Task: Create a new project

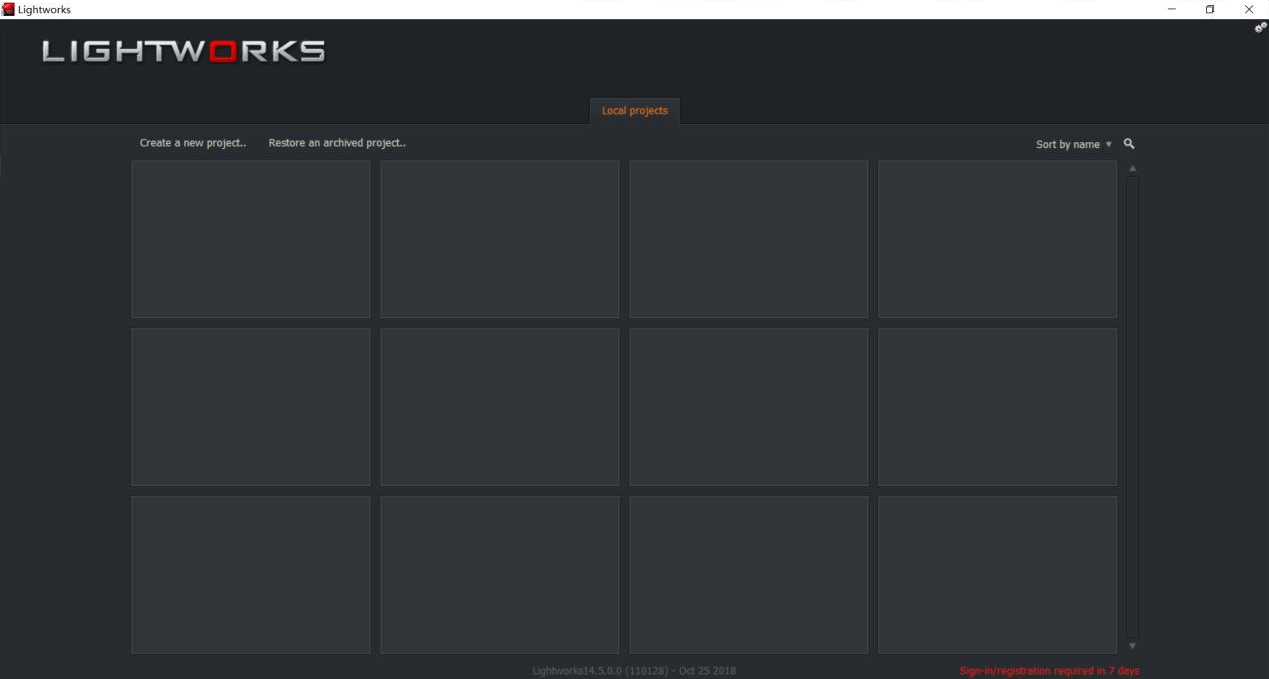Action: 192,142
